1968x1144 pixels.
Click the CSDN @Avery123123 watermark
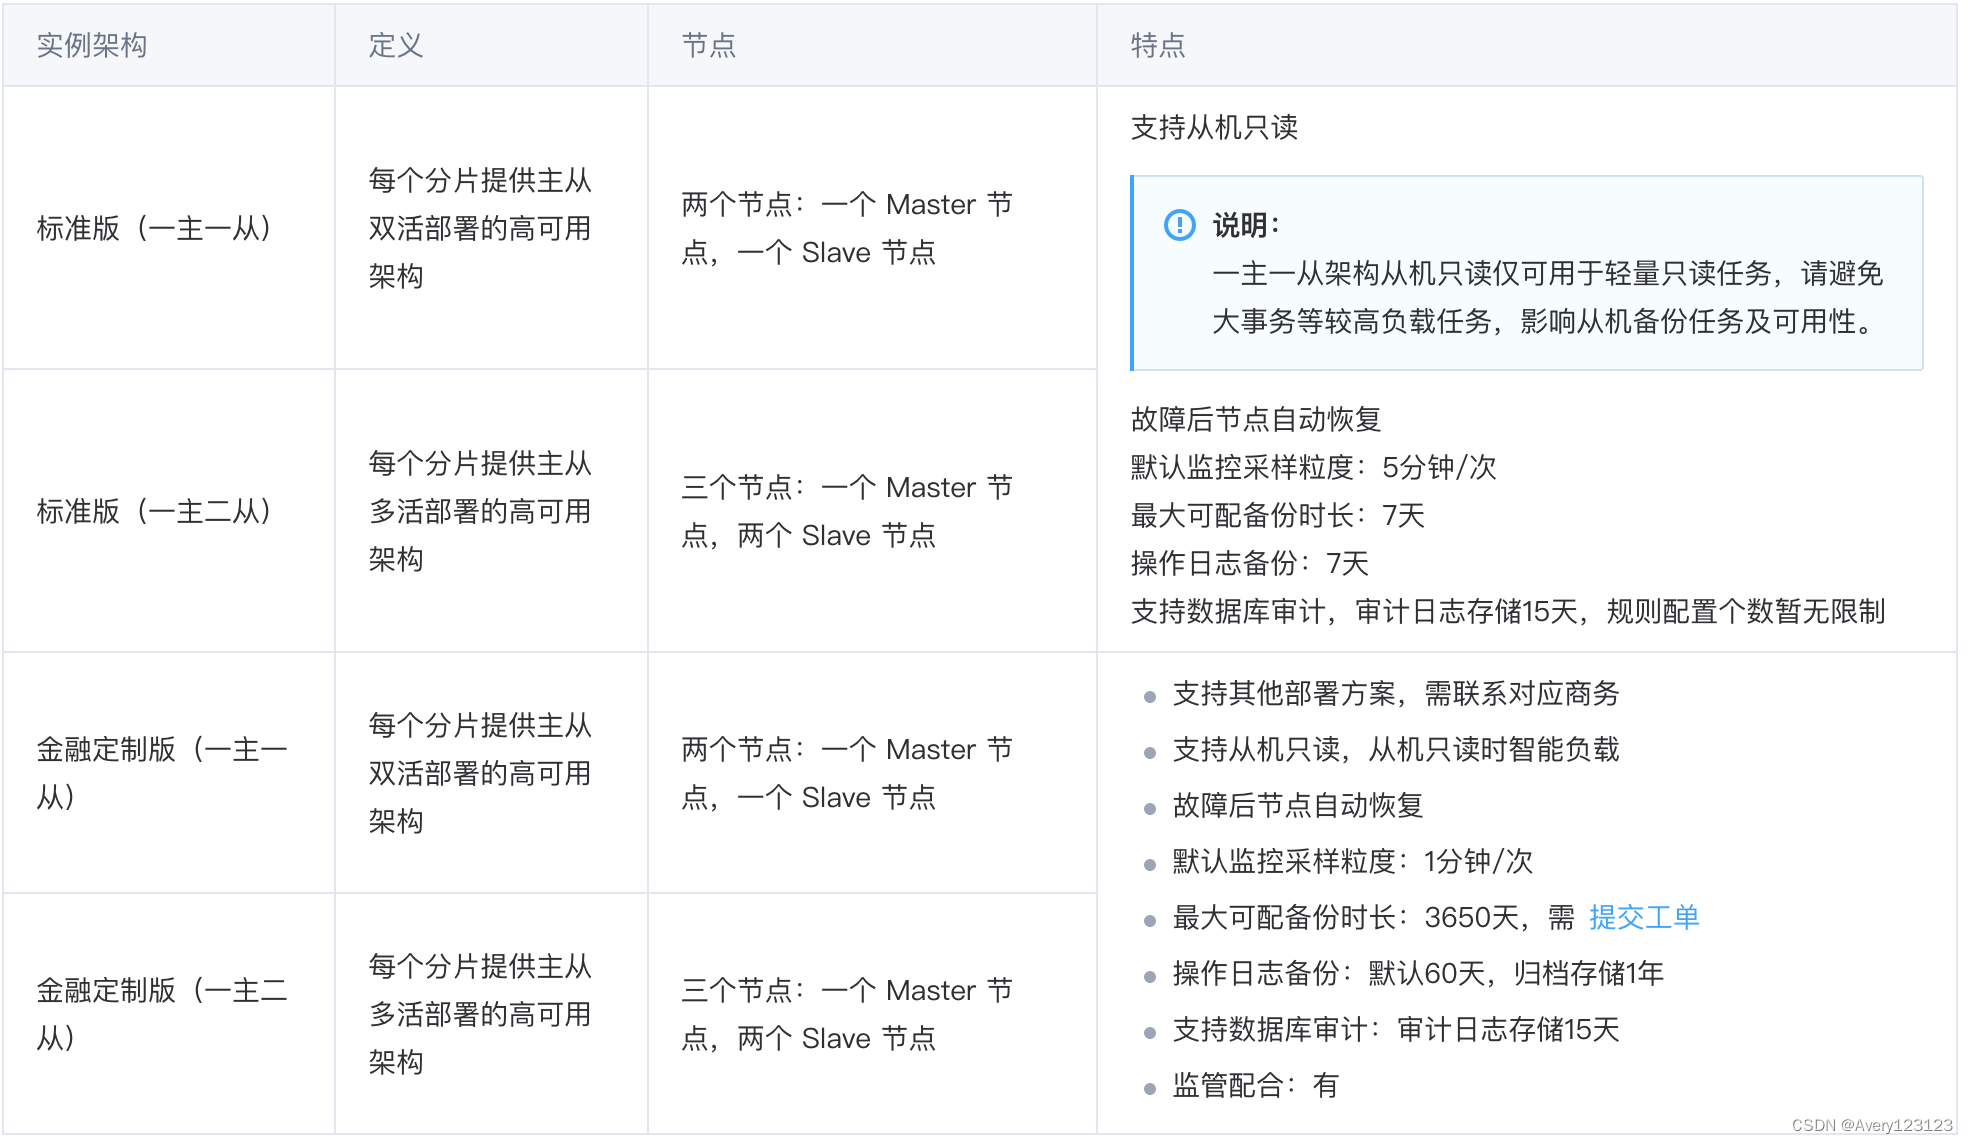coord(1871,1125)
